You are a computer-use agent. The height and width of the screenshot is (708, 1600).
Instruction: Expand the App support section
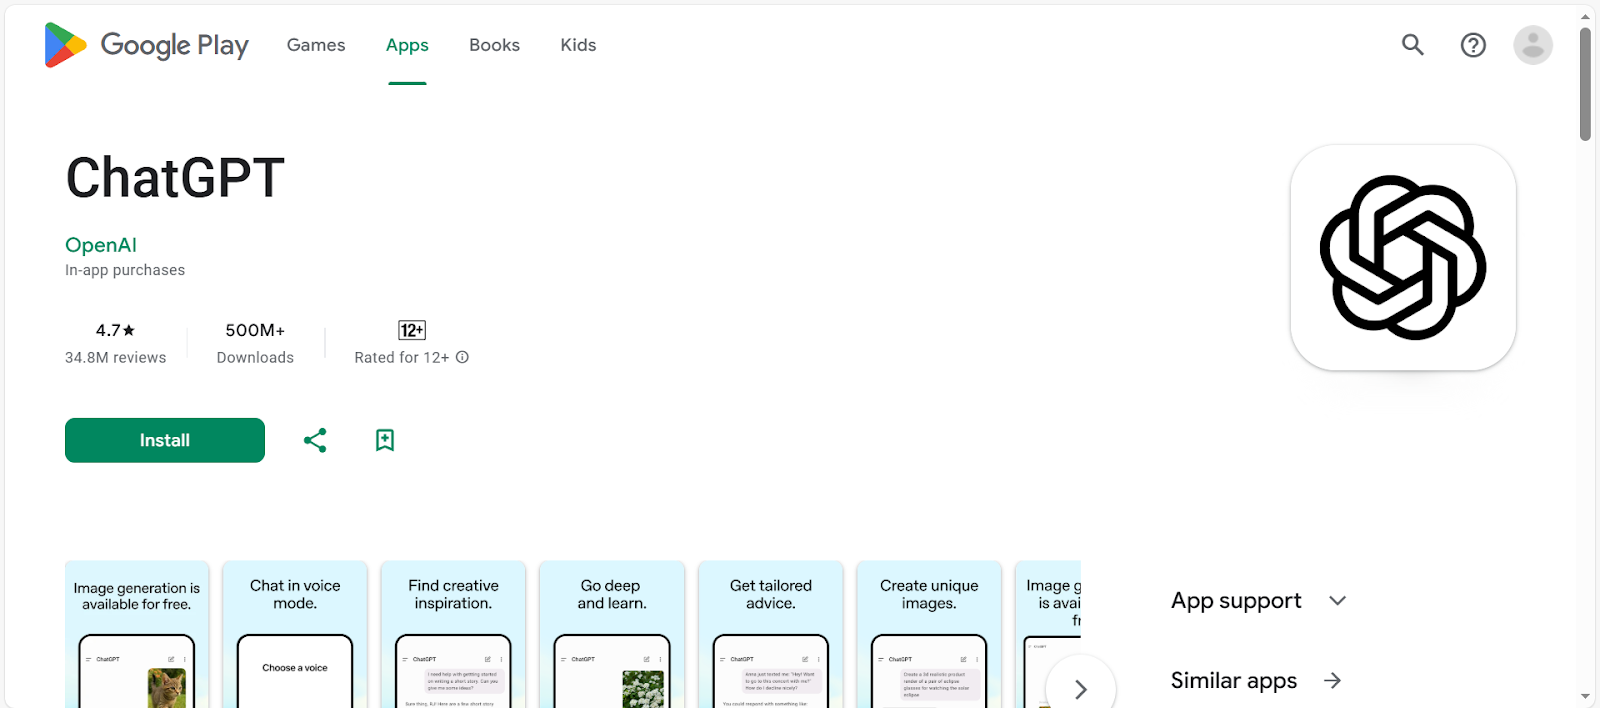(1337, 600)
